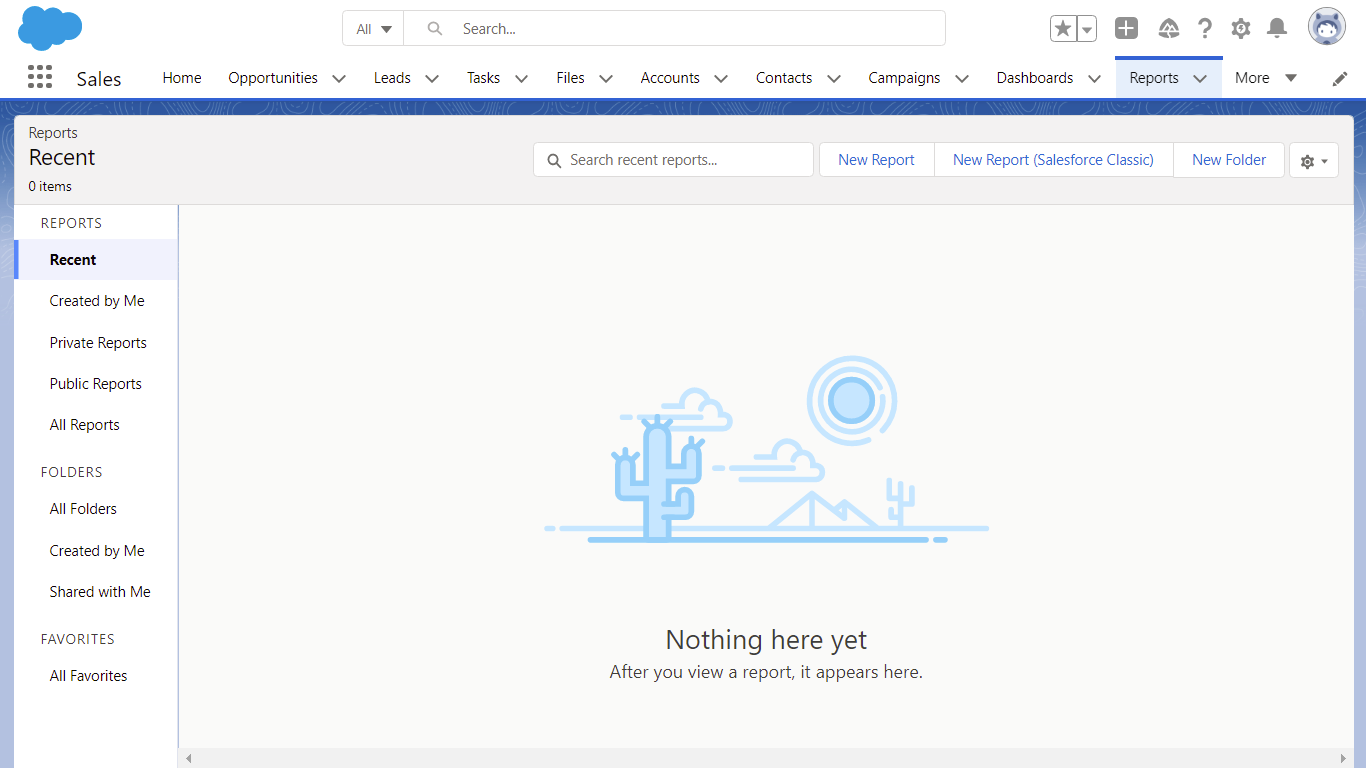Select Created by Me under Reports
Screen dimensions: 1366x768
click(x=97, y=301)
